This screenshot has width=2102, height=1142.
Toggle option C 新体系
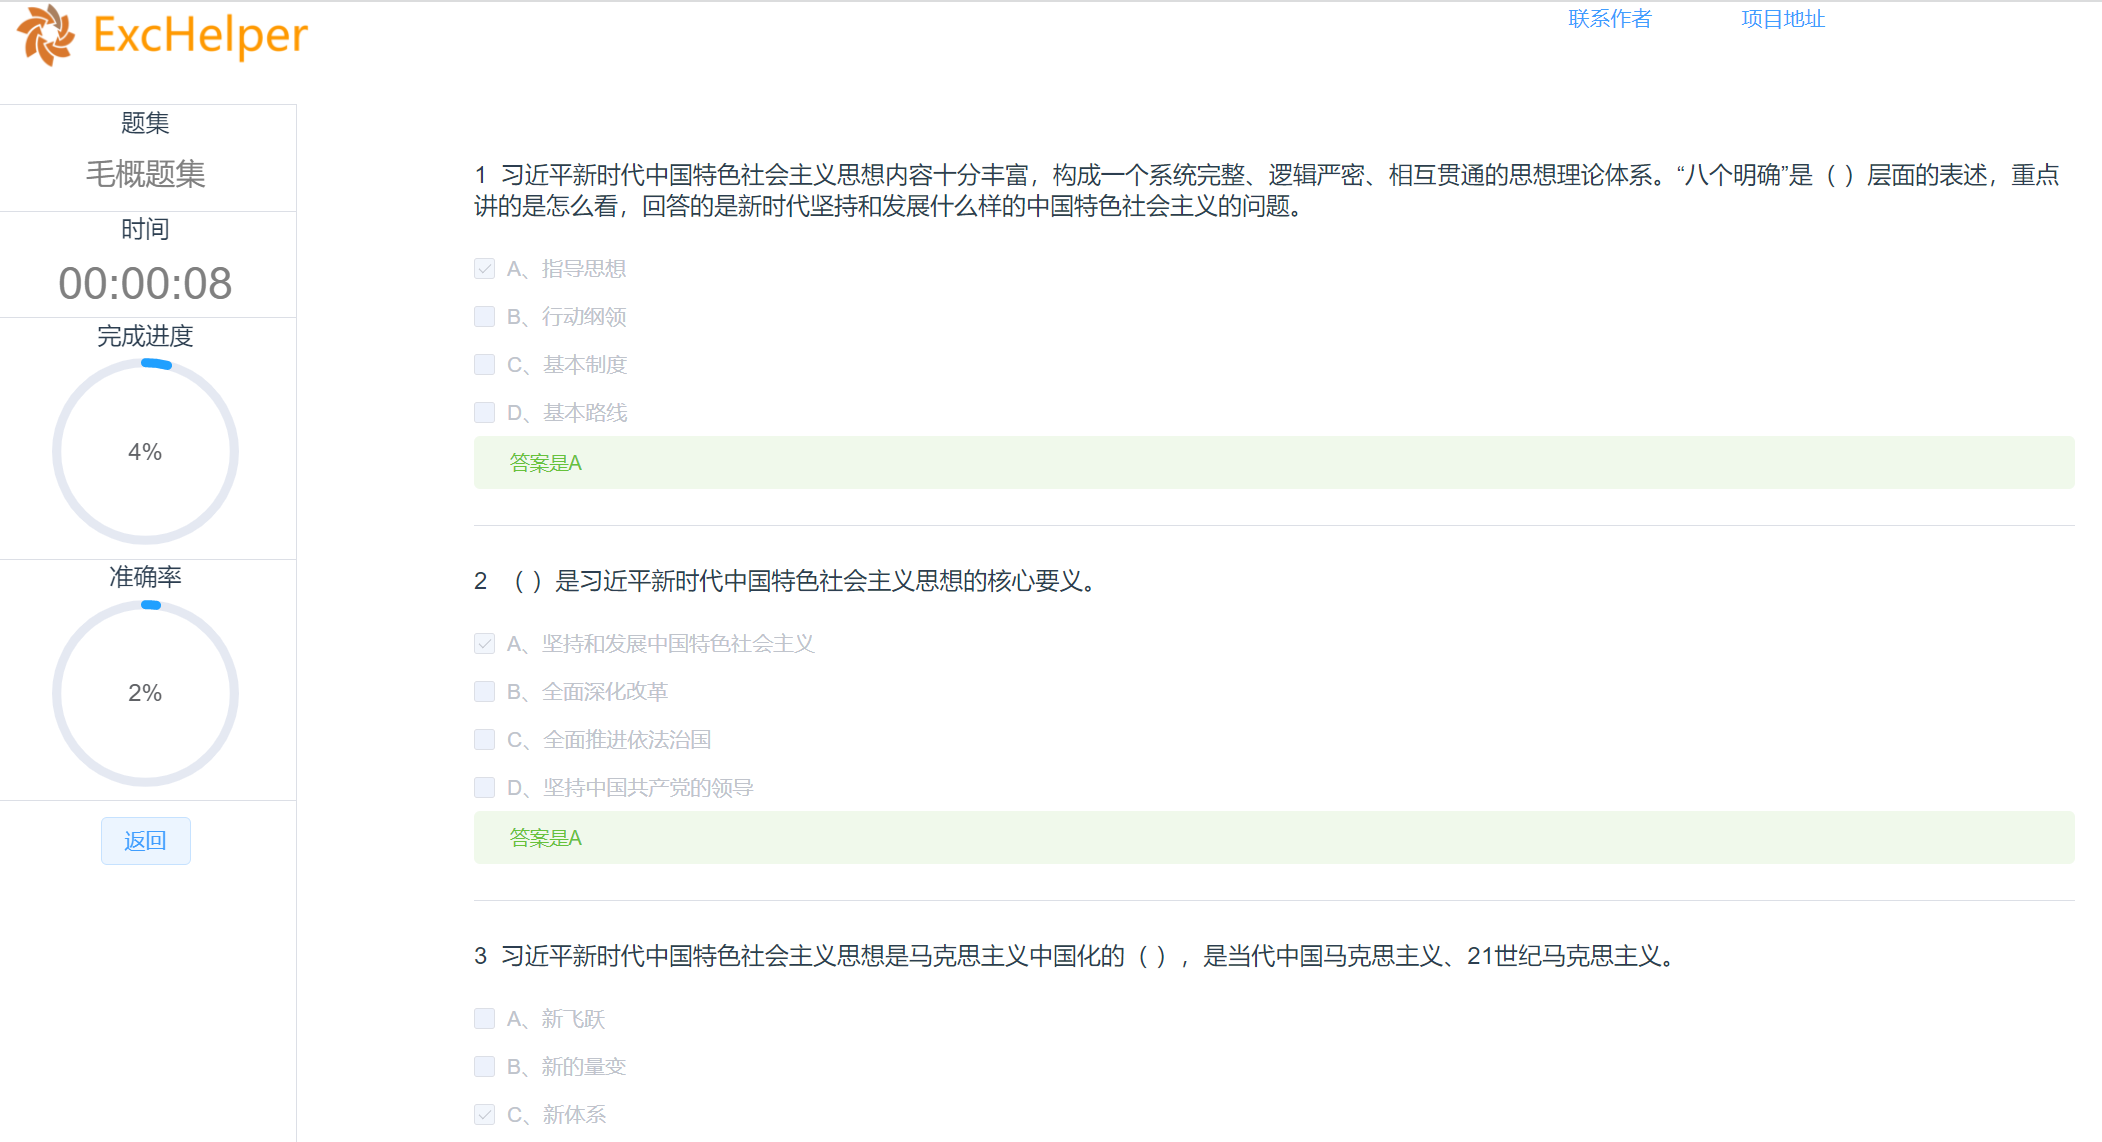pos(485,1115)
